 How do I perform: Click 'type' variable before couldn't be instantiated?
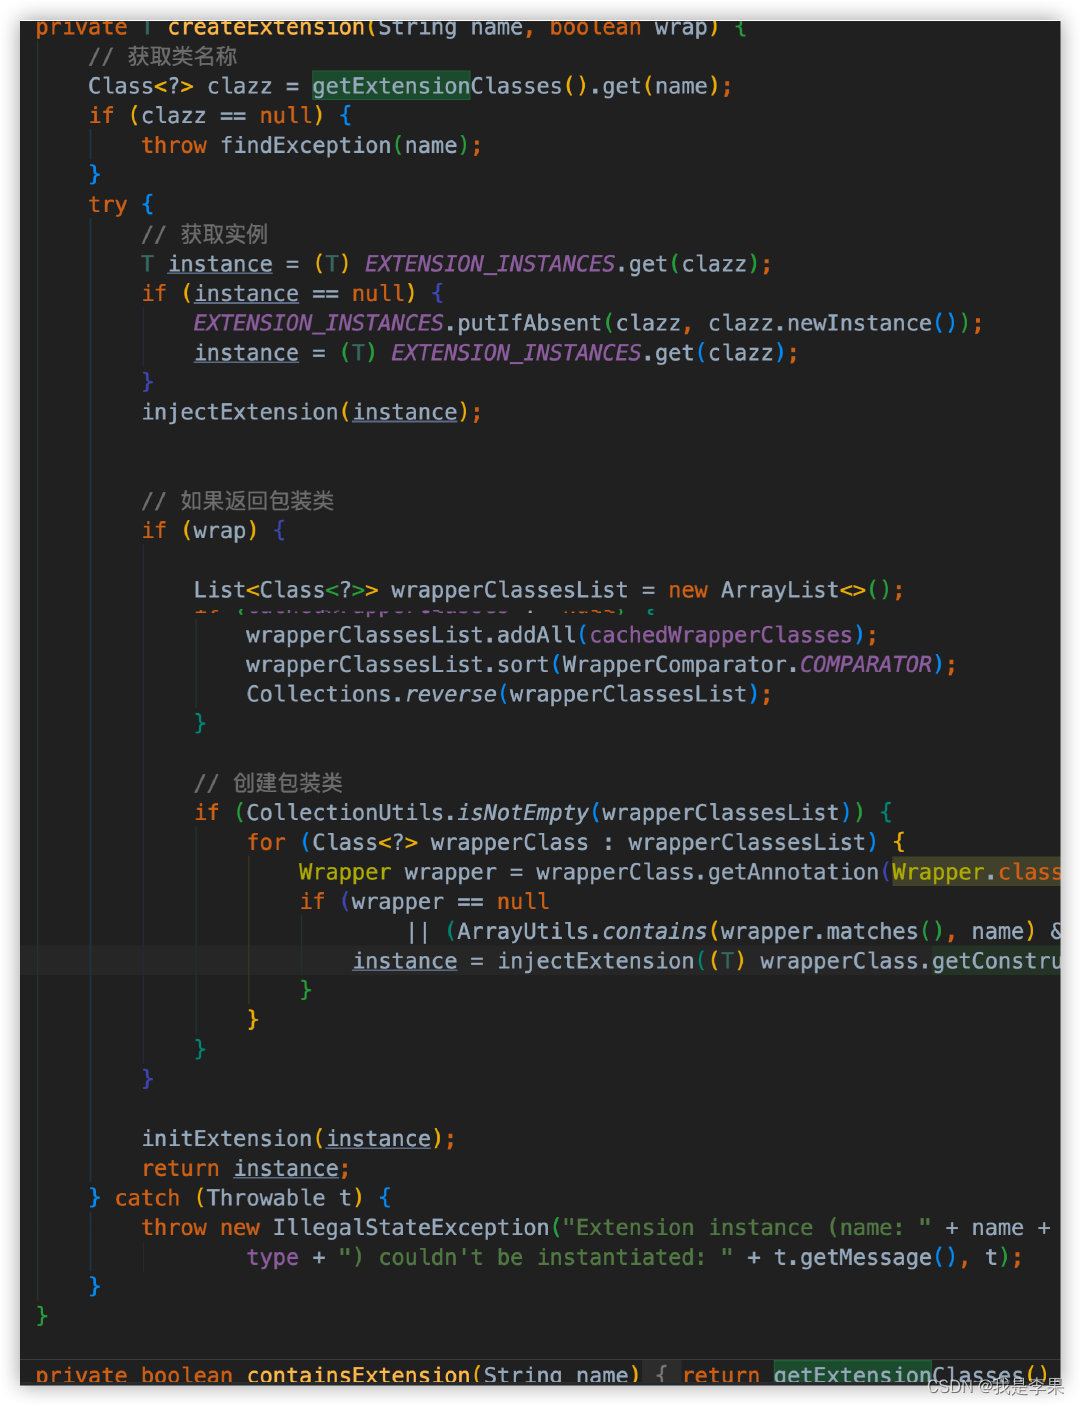[273, 1258]
